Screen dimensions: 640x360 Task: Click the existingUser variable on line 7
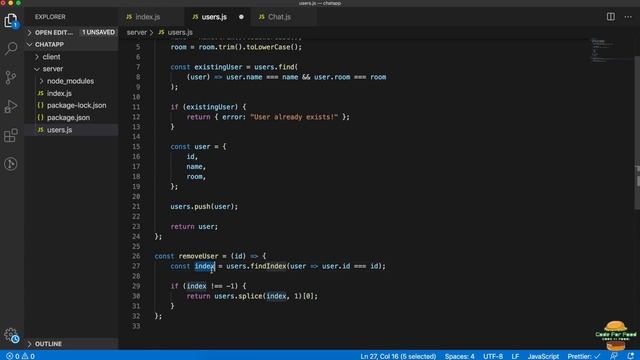click(218, 67)
